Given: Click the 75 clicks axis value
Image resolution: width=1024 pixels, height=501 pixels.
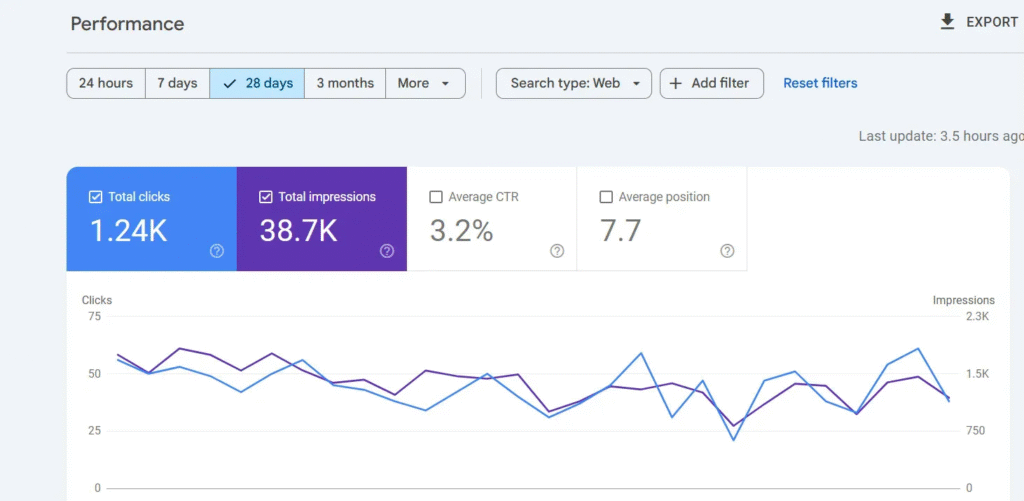Looking at the screenshot, I should [95, 317].
